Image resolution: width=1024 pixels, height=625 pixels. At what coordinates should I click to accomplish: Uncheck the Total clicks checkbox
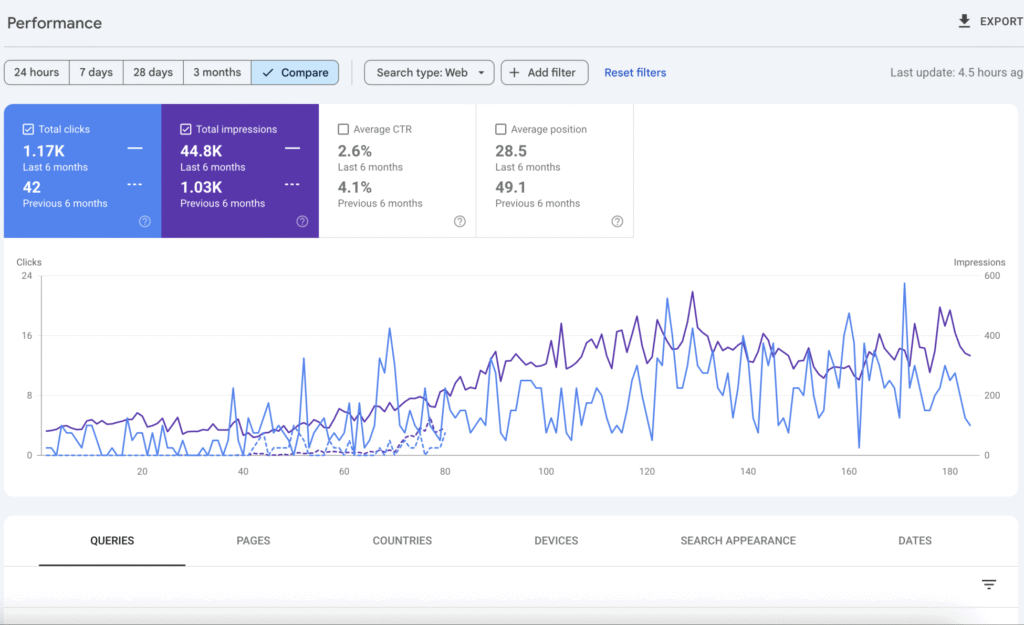[x=29, y=129]
